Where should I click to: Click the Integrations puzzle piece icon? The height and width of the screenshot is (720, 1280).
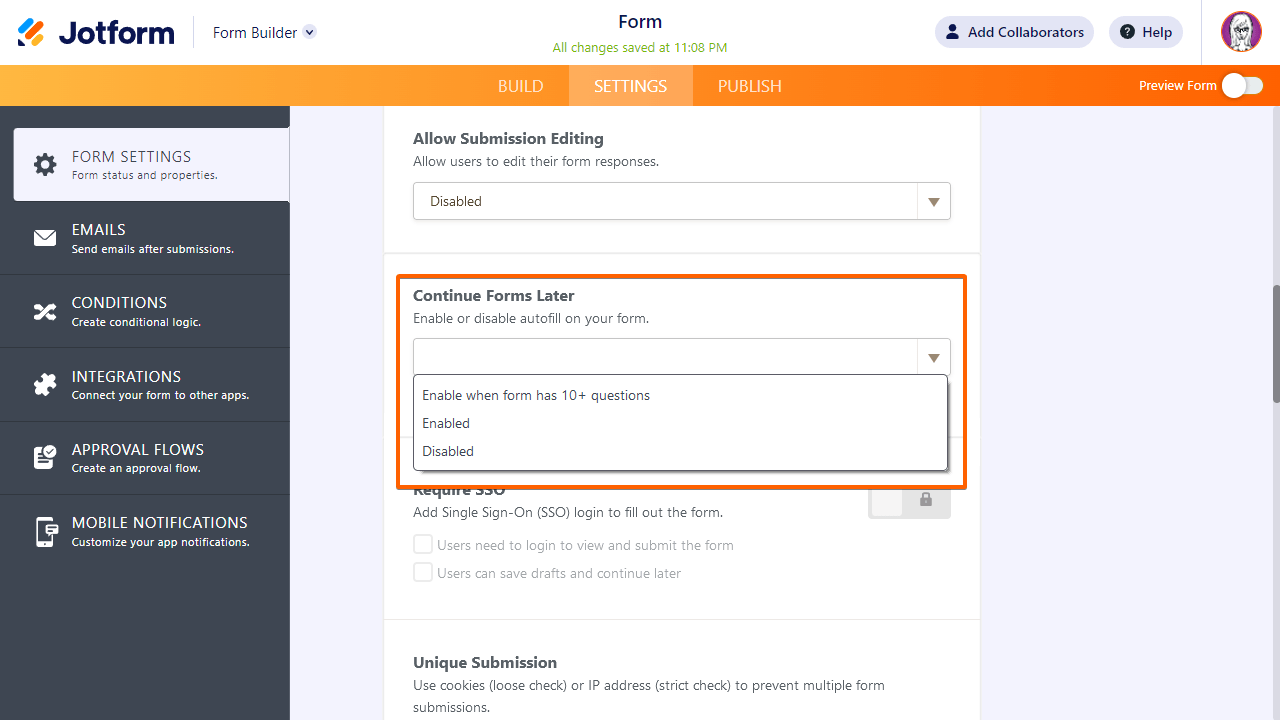[x=45, y=385]
